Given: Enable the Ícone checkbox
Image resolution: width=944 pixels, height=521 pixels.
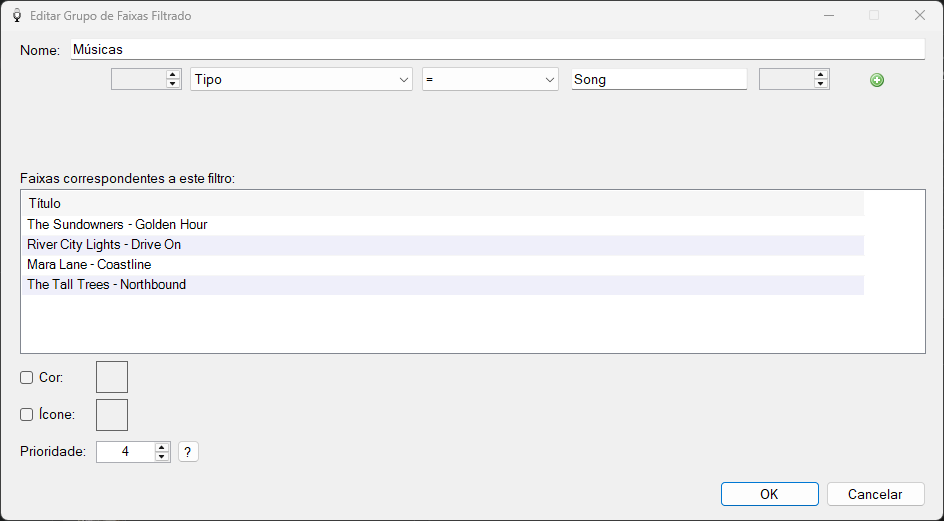Looking at the screenshot, I should pos(26,415).
